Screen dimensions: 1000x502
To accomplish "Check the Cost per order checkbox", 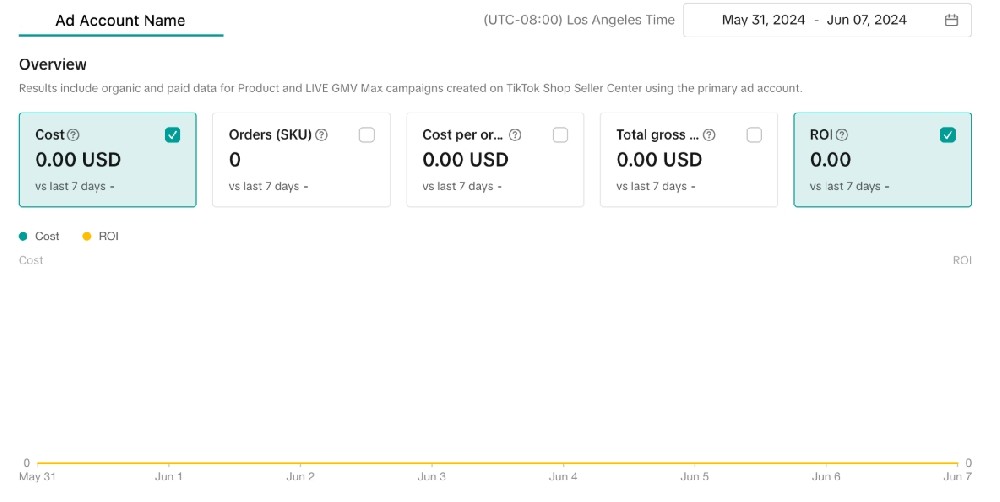I will pos(560,135).
